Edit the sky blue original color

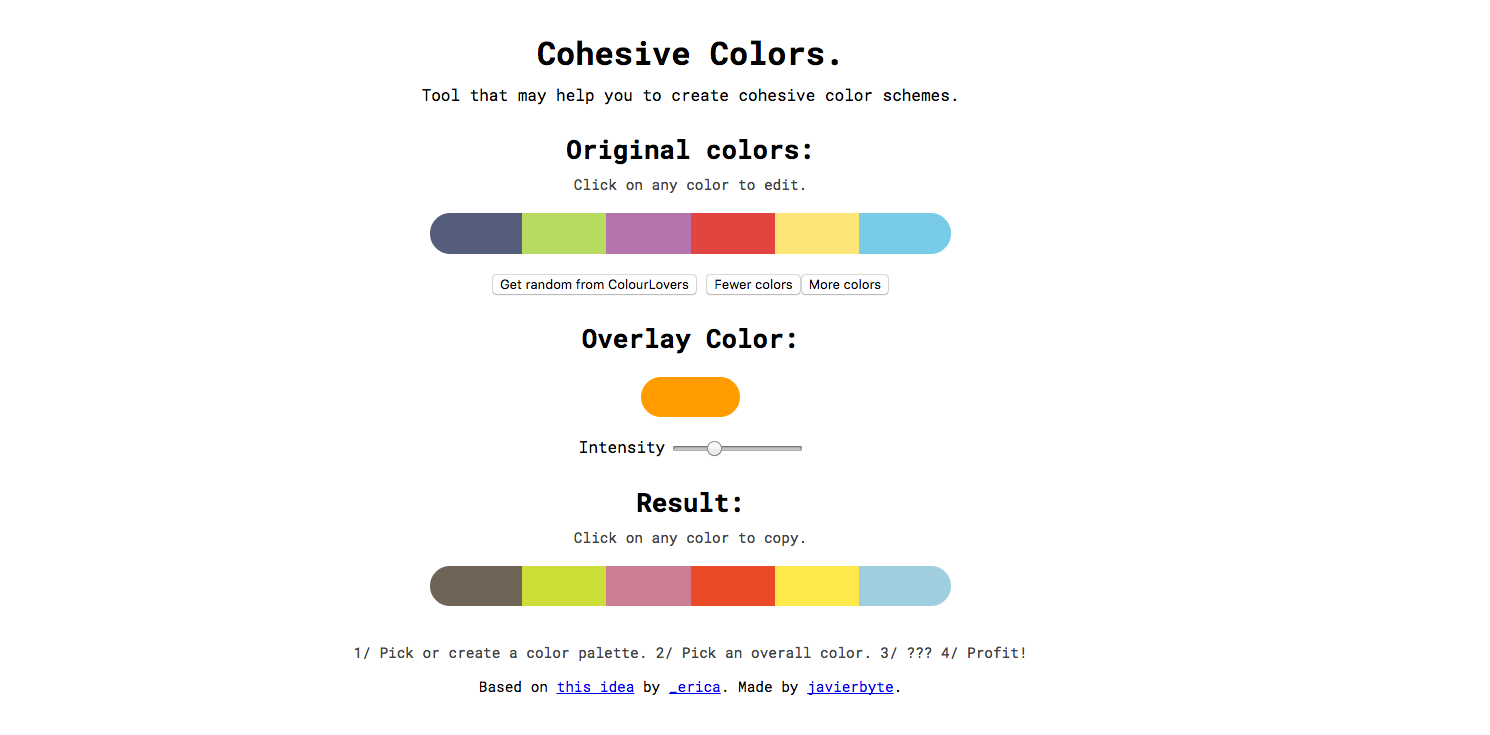[x=905, y=233]
